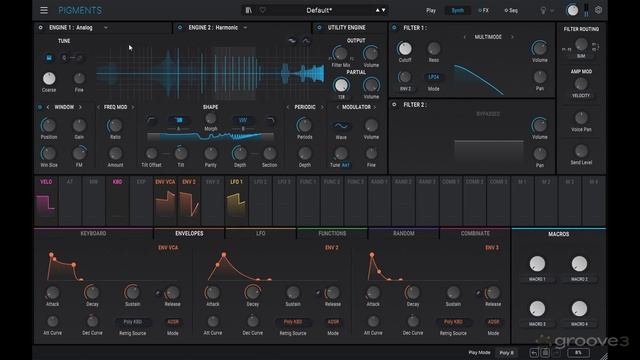Select previous Filter 1 type arrow

tap(464, 37)
